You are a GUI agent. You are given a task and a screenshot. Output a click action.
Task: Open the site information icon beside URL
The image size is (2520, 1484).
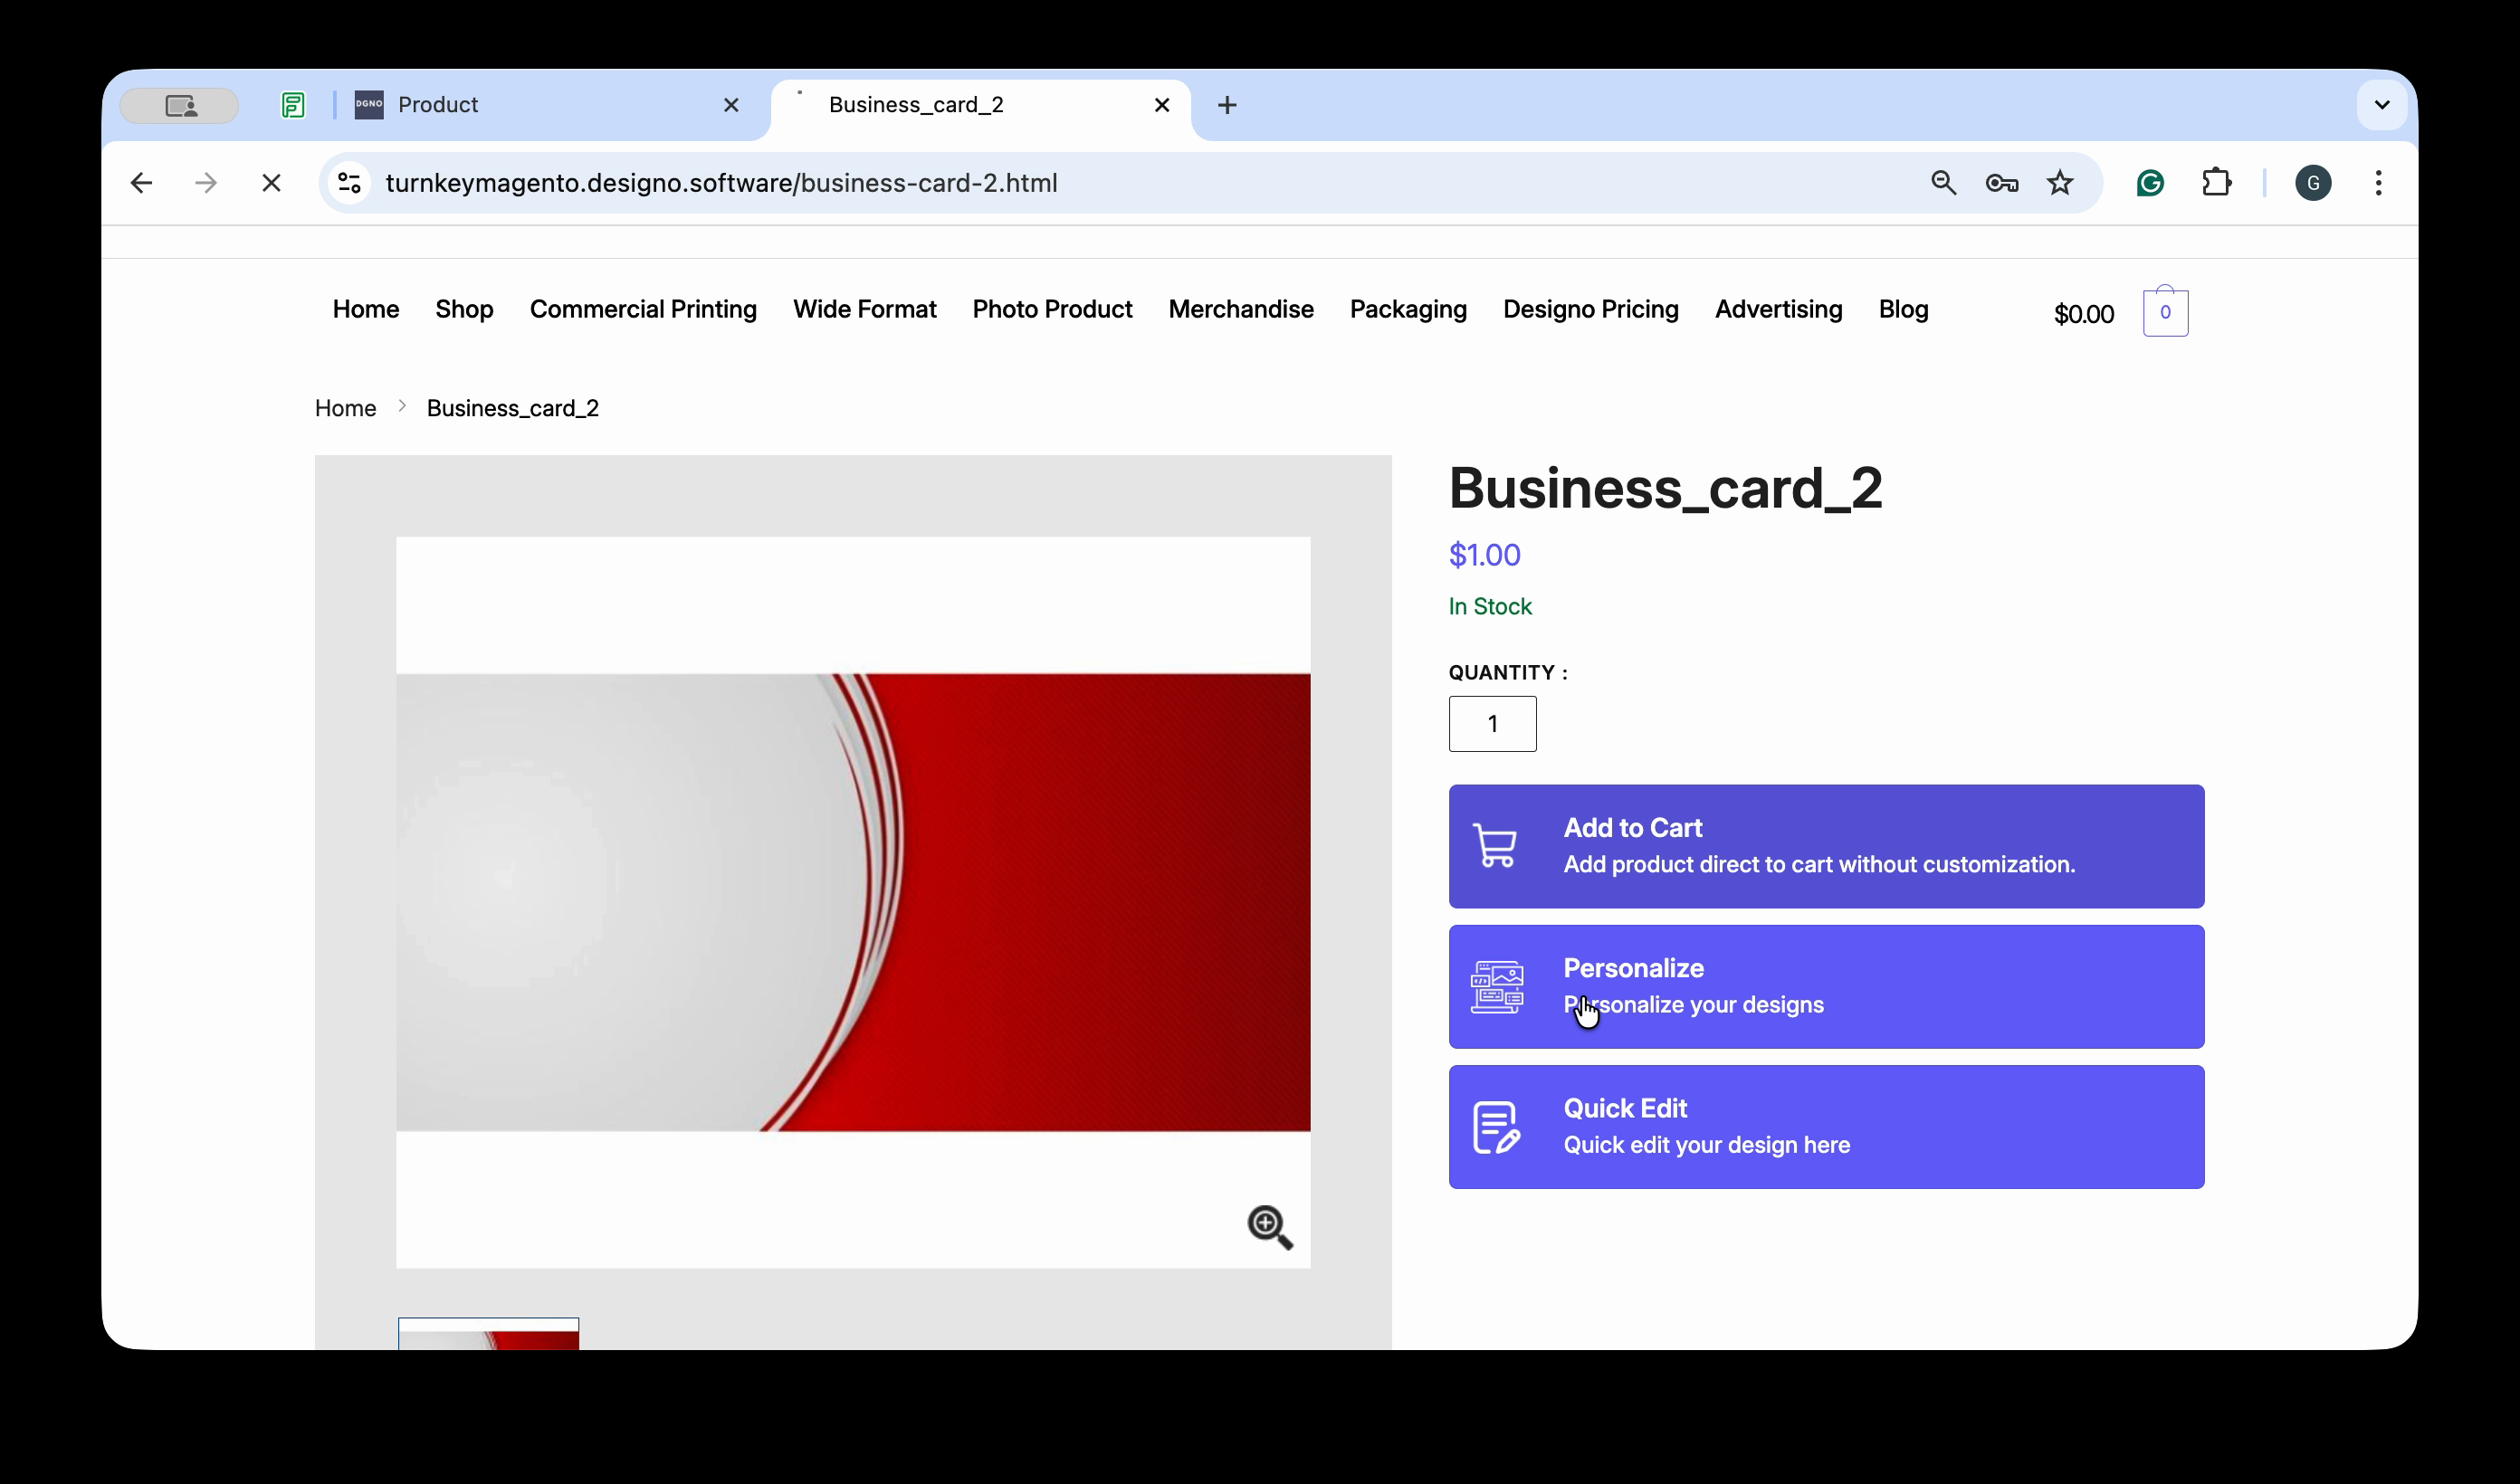click(x=349, y=183)
